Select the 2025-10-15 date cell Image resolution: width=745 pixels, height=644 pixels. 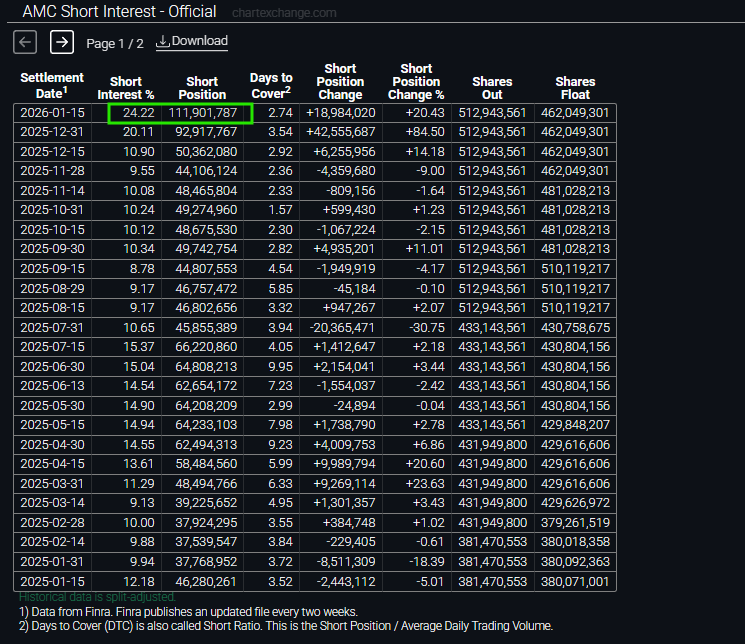(52, 230)
